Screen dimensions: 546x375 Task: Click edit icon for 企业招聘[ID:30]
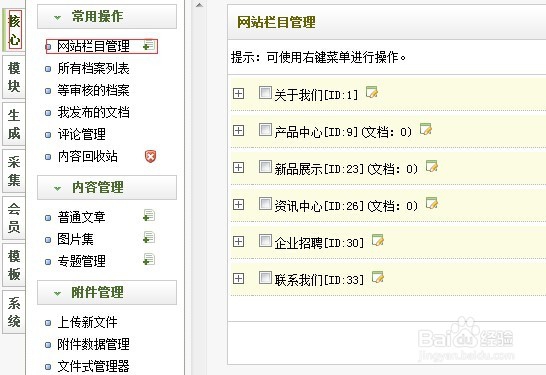click(378, 240)
